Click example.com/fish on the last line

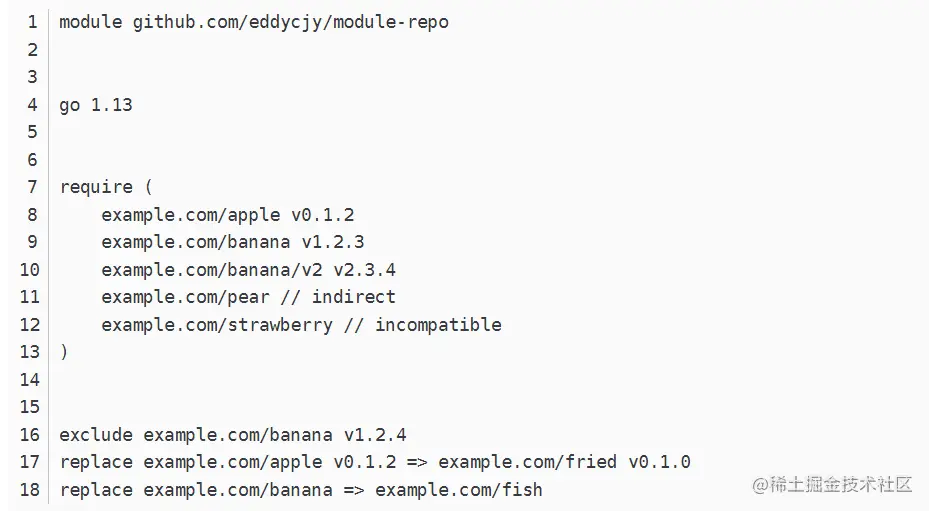pyautogui.click(x=458, y=490)
